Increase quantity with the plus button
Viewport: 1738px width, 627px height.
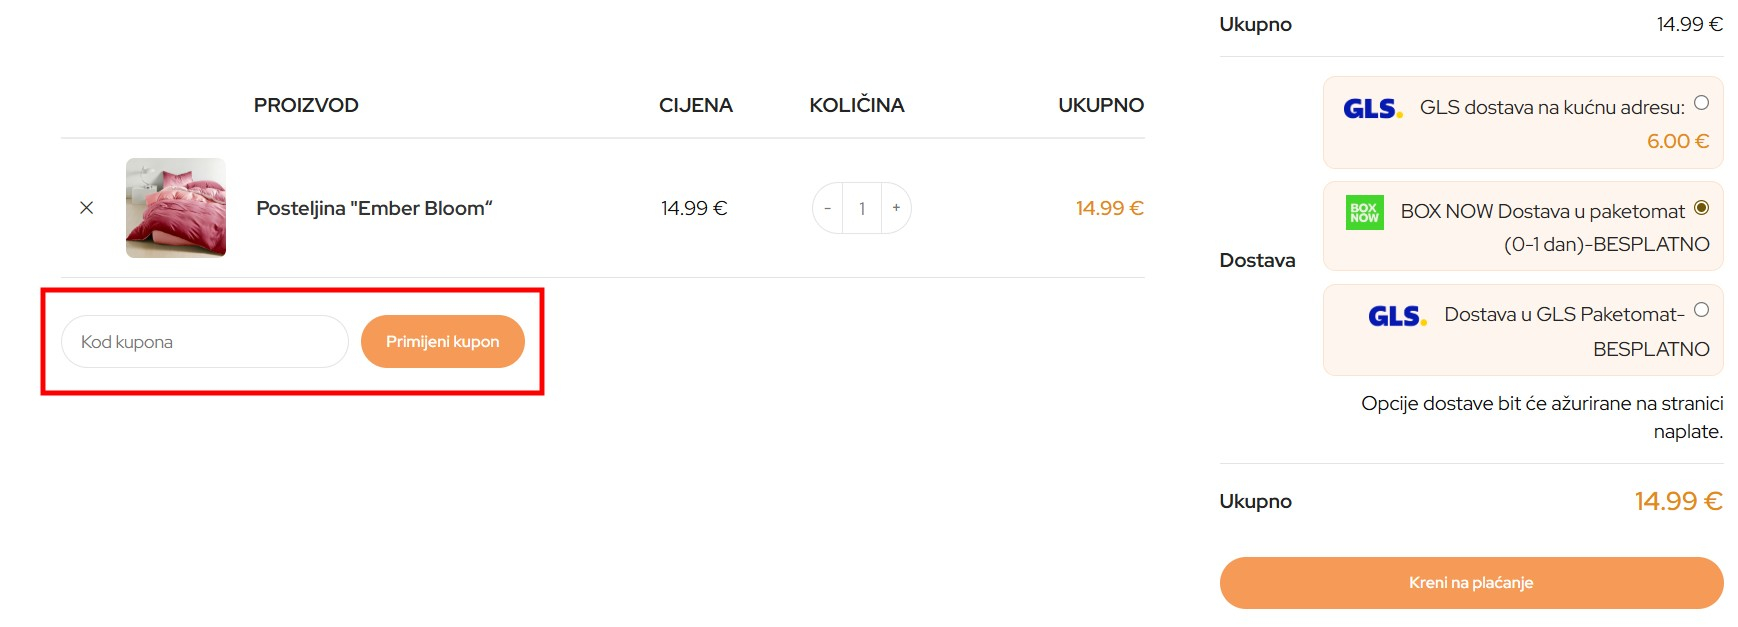coord(896,208)
